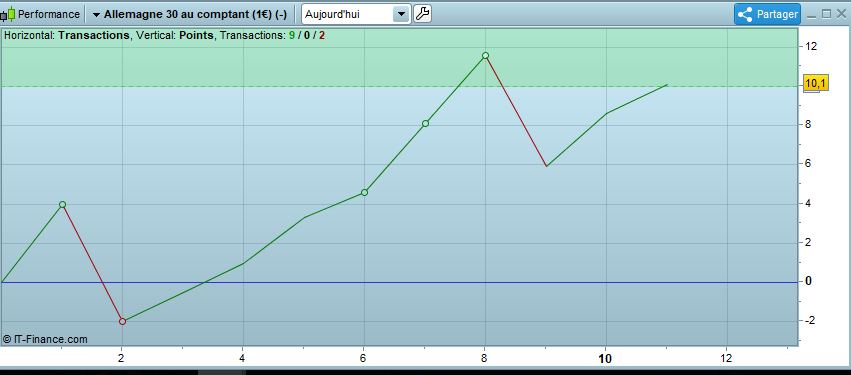Click the Performance candlestick icon
The image size is (851, 375).
click(8, 14)
